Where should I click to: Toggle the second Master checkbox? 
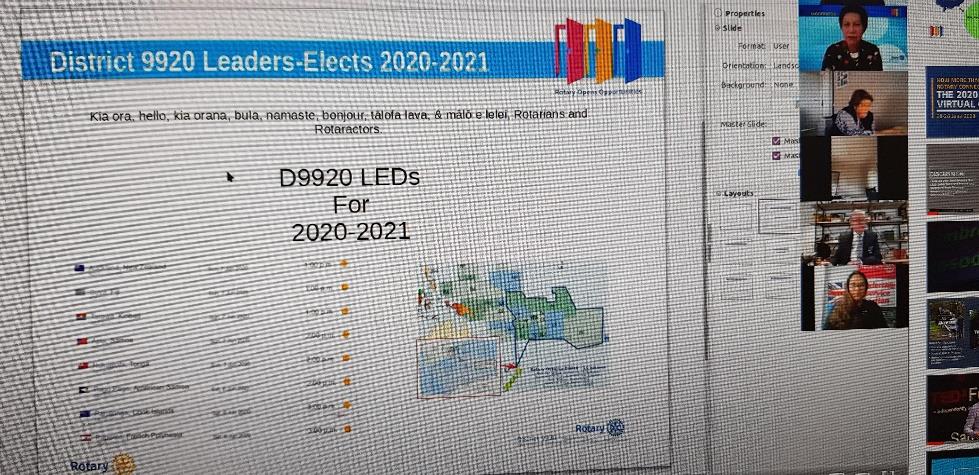point(777,155)
